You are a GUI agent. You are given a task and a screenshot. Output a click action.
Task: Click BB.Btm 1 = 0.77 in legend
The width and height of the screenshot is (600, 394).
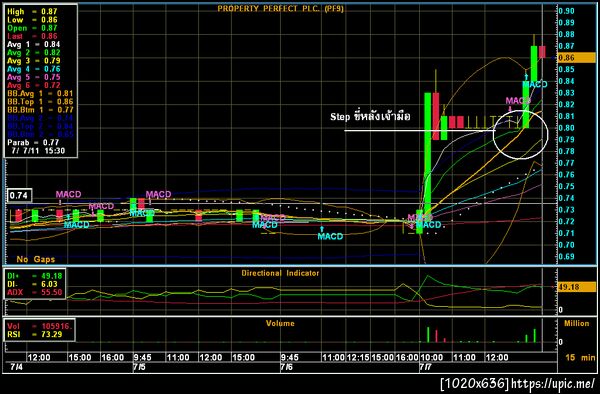click(x=40, y=110)
